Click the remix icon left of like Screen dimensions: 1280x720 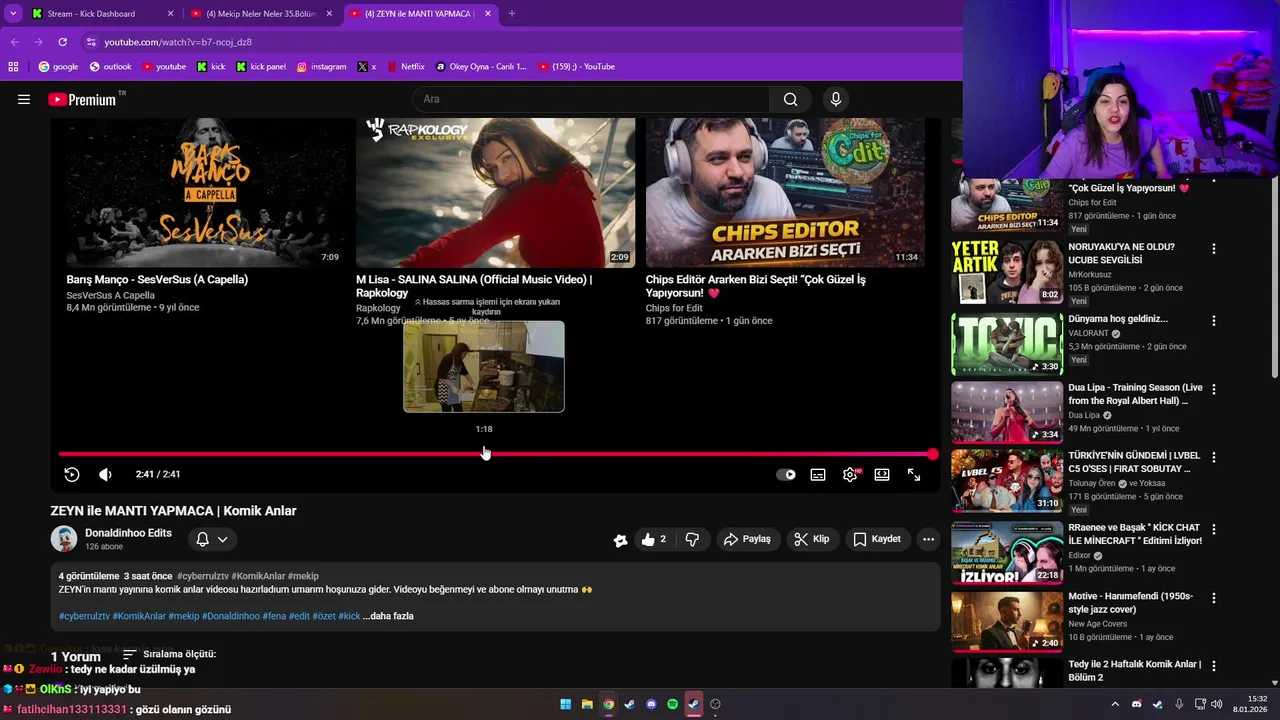tap(620, 540)
